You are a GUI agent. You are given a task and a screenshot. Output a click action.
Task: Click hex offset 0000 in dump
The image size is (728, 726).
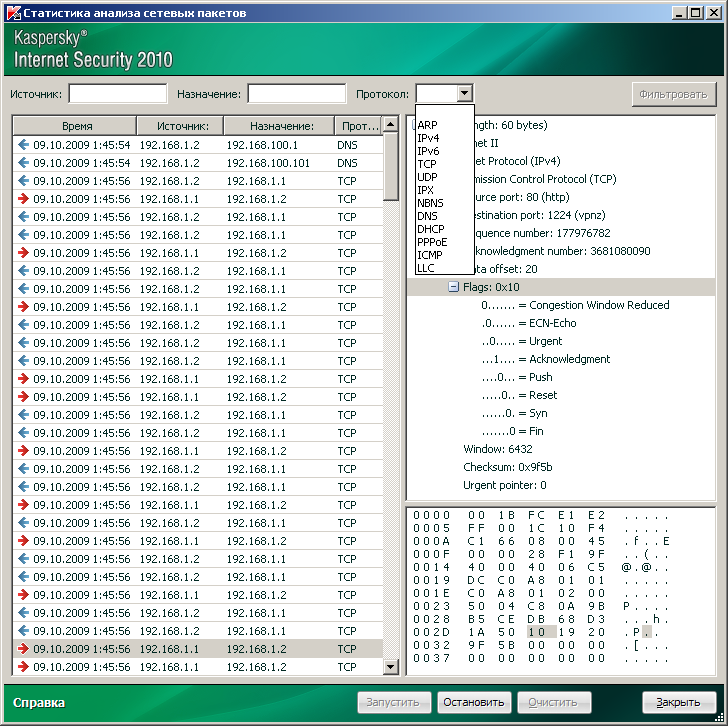click(431, 515)
